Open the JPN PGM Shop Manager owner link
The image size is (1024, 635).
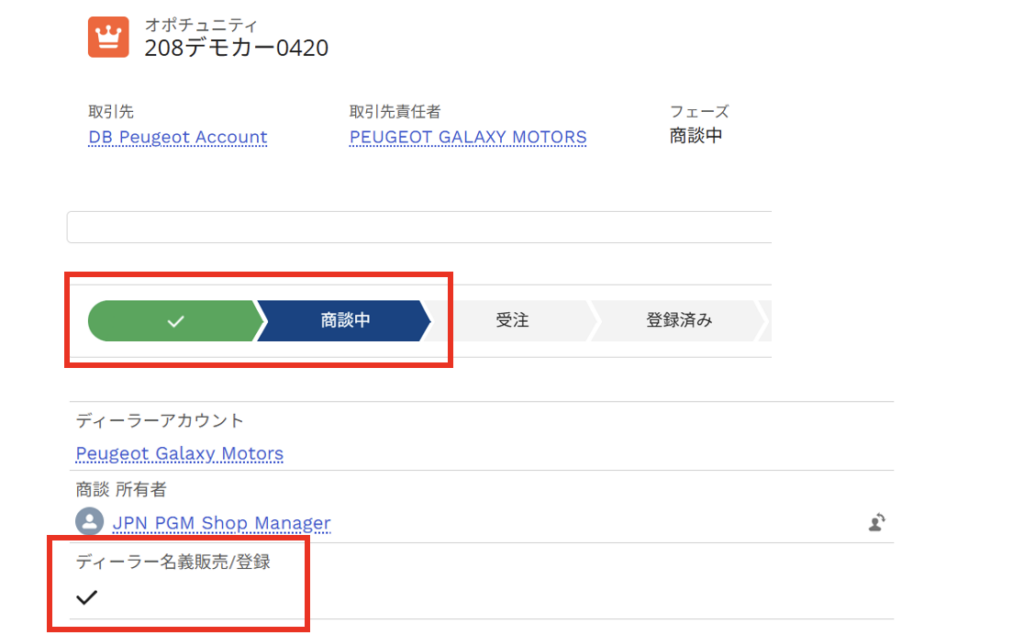point(221,523)
